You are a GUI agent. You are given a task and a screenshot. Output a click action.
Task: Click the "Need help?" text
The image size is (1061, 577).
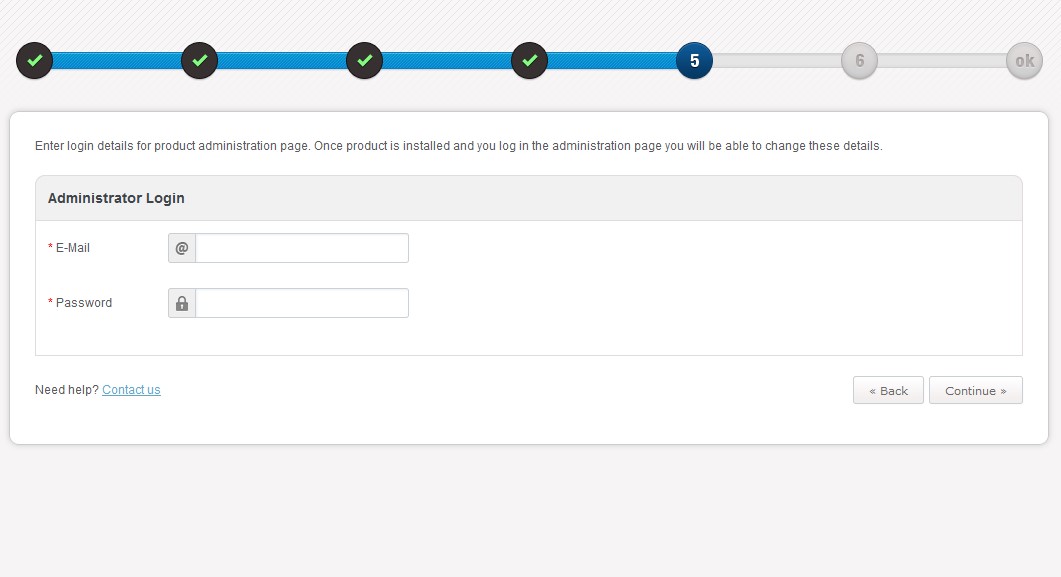[66, 390]
